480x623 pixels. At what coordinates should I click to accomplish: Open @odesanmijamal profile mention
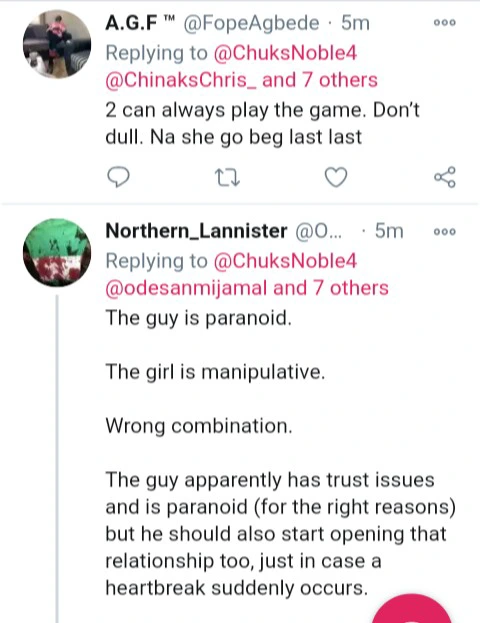point(186,288)
